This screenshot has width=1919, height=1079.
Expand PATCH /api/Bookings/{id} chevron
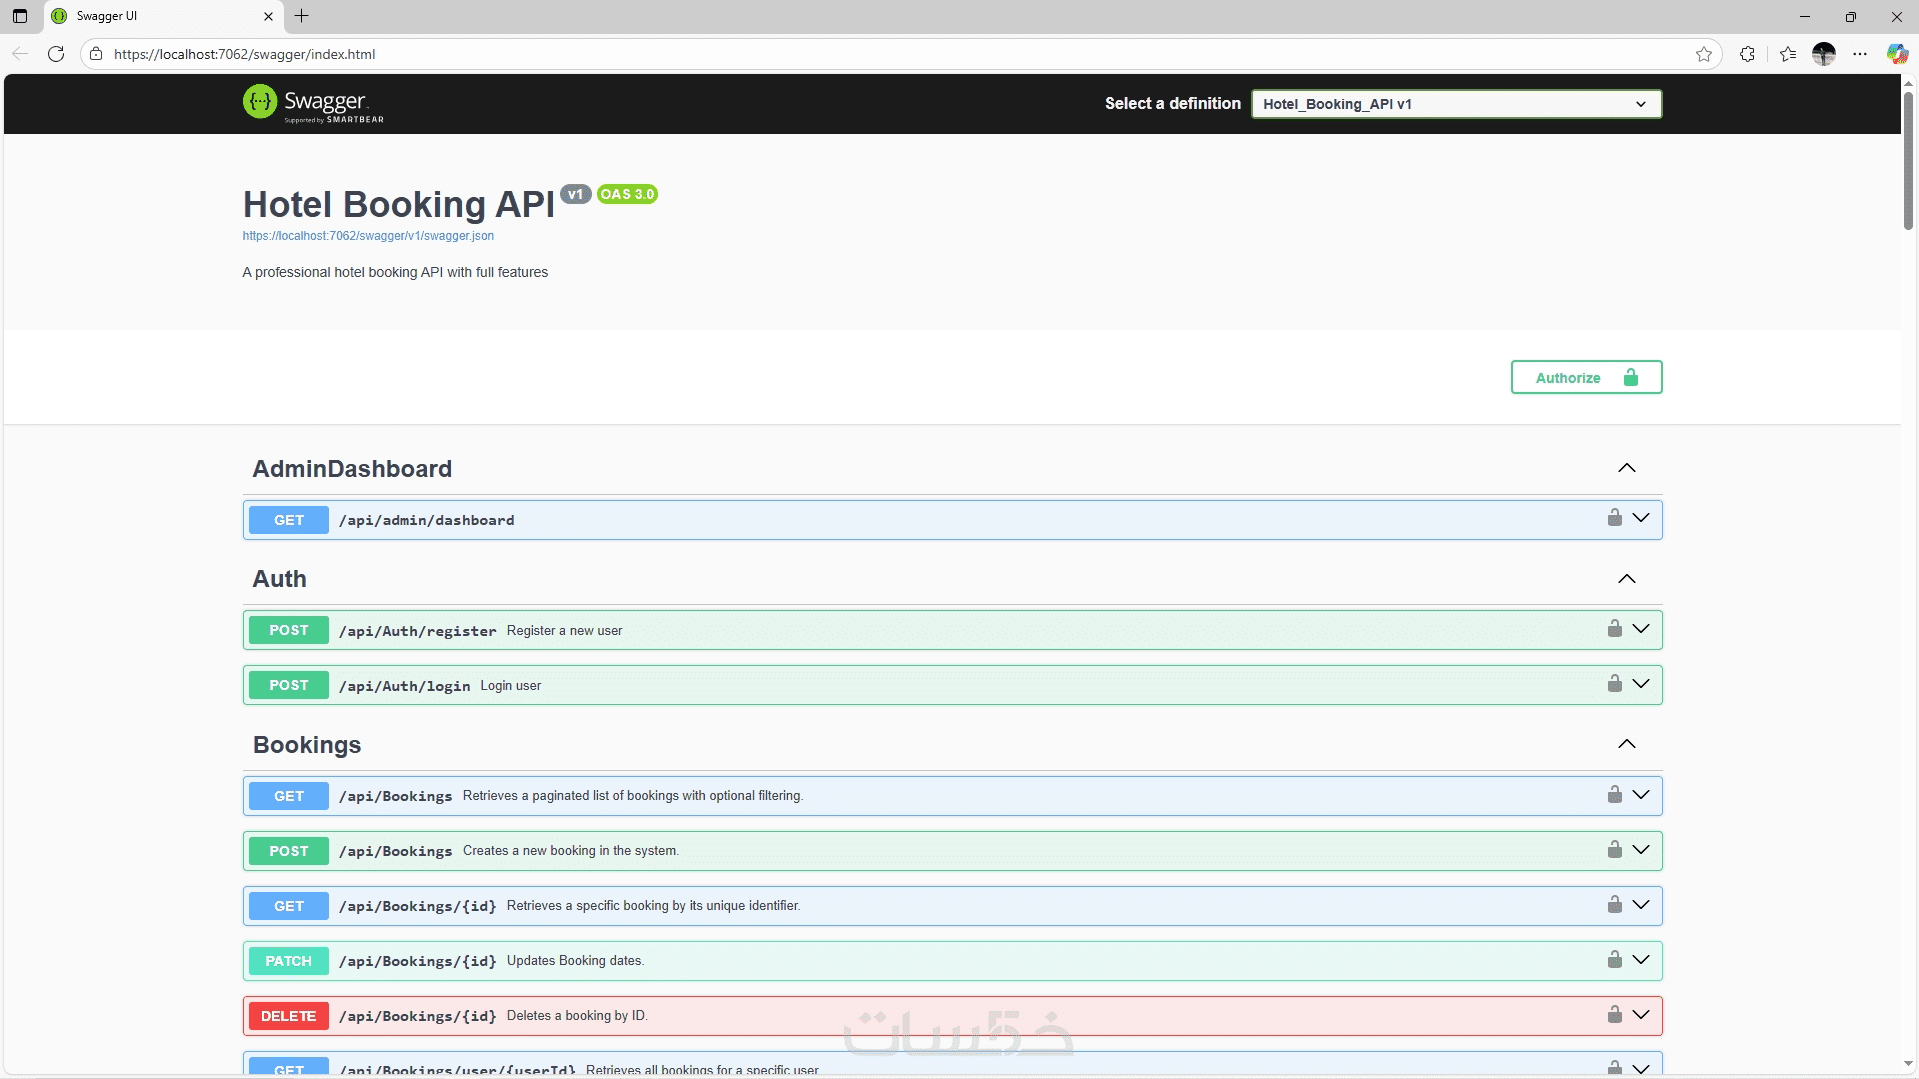click(x=1641, y=960)
